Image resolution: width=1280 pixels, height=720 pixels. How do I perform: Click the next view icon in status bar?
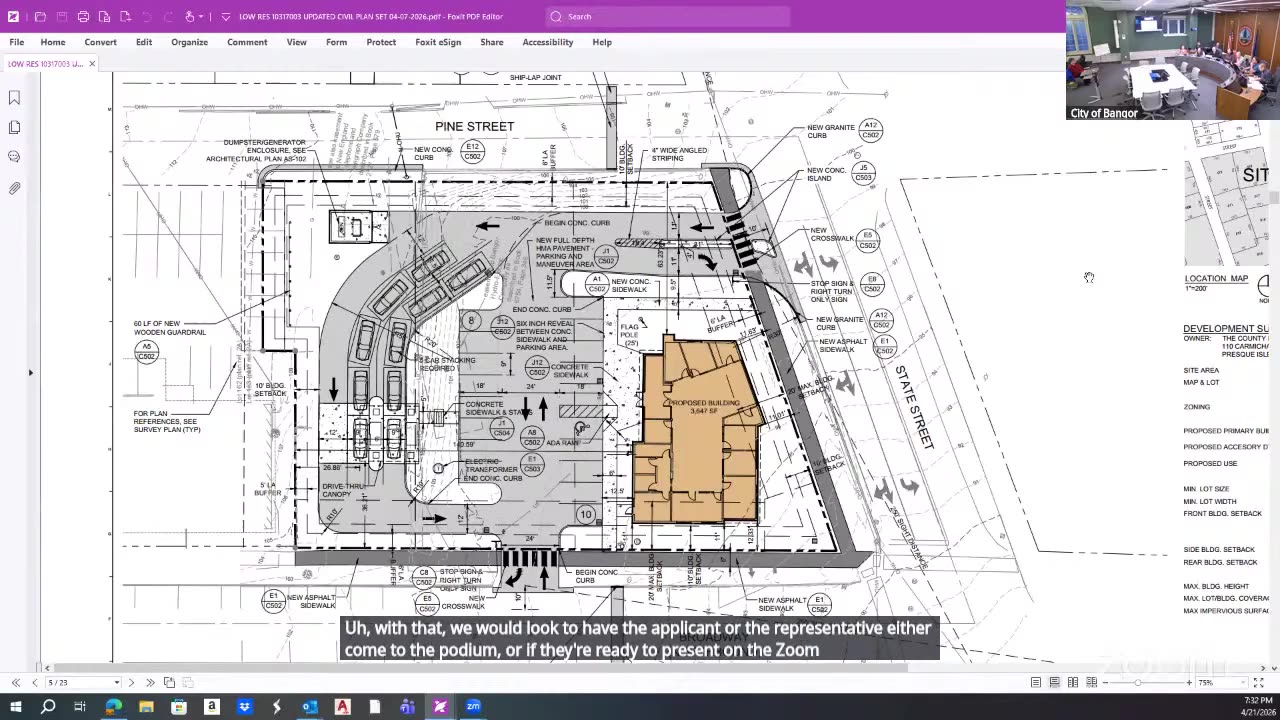coord(187,682)
